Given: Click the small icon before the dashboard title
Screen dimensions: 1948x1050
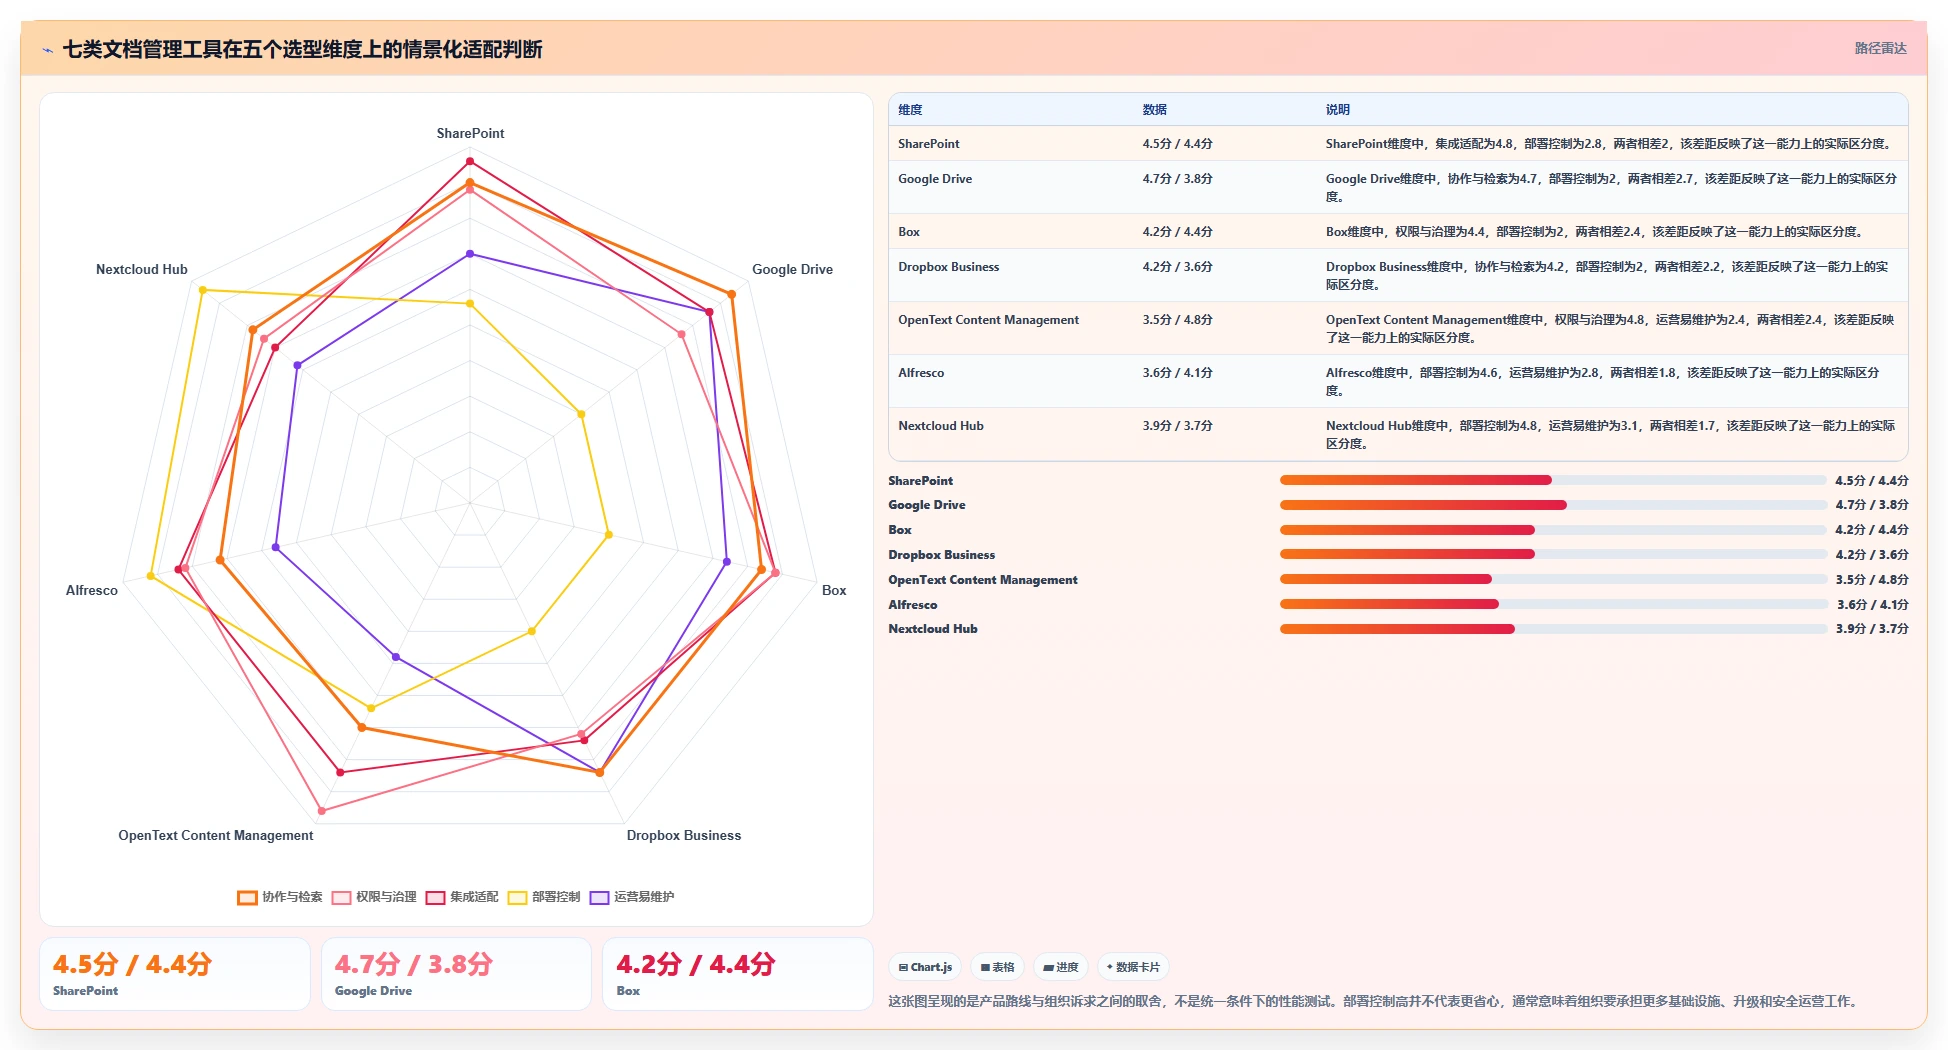Looking at the screenshot, I should click(47, 50).
